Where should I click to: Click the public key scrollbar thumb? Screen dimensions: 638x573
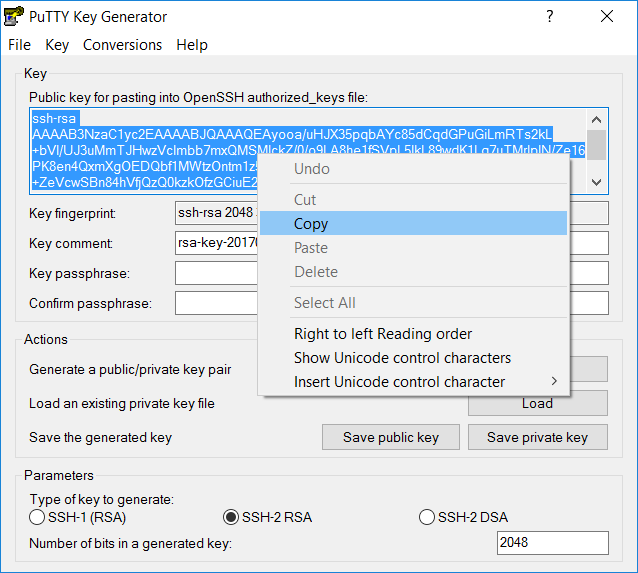tap(596, 145)
